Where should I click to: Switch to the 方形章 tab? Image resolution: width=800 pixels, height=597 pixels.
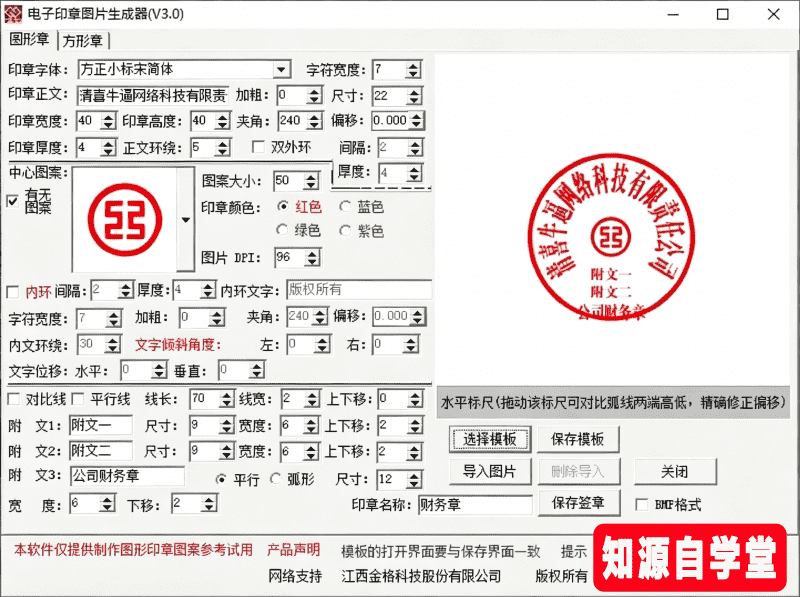83,41
